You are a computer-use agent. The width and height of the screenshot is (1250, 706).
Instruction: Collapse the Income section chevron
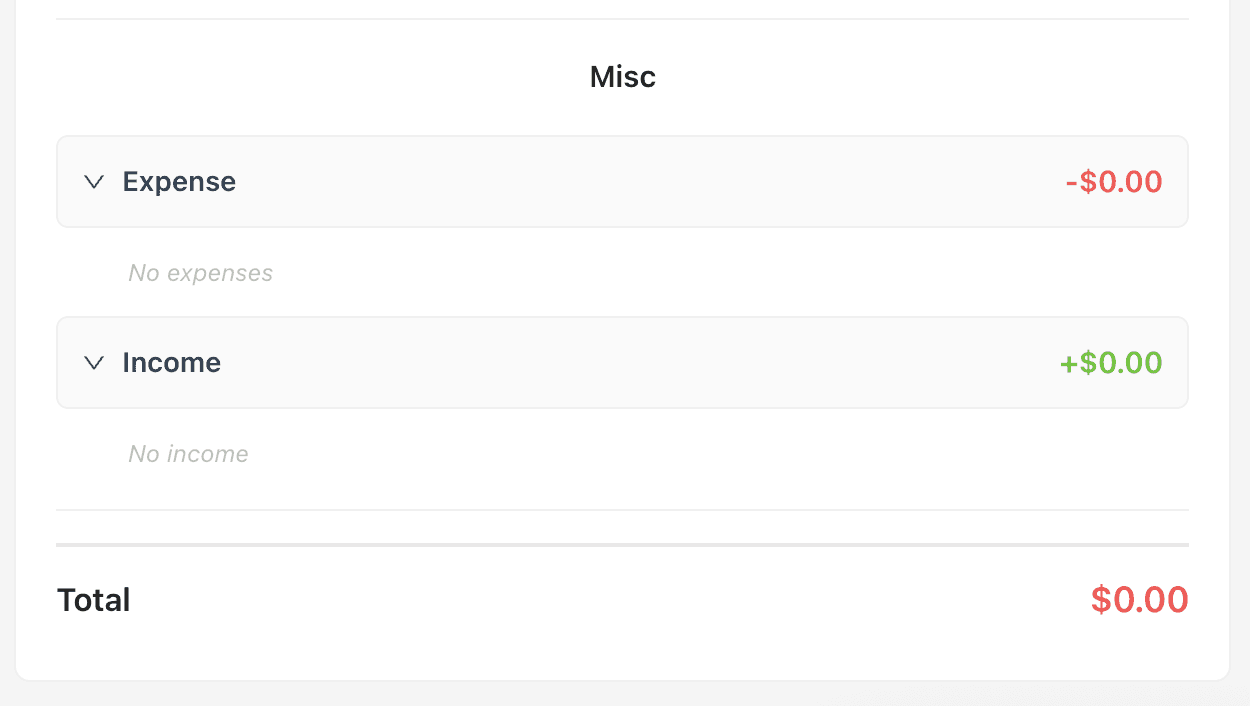94,363
